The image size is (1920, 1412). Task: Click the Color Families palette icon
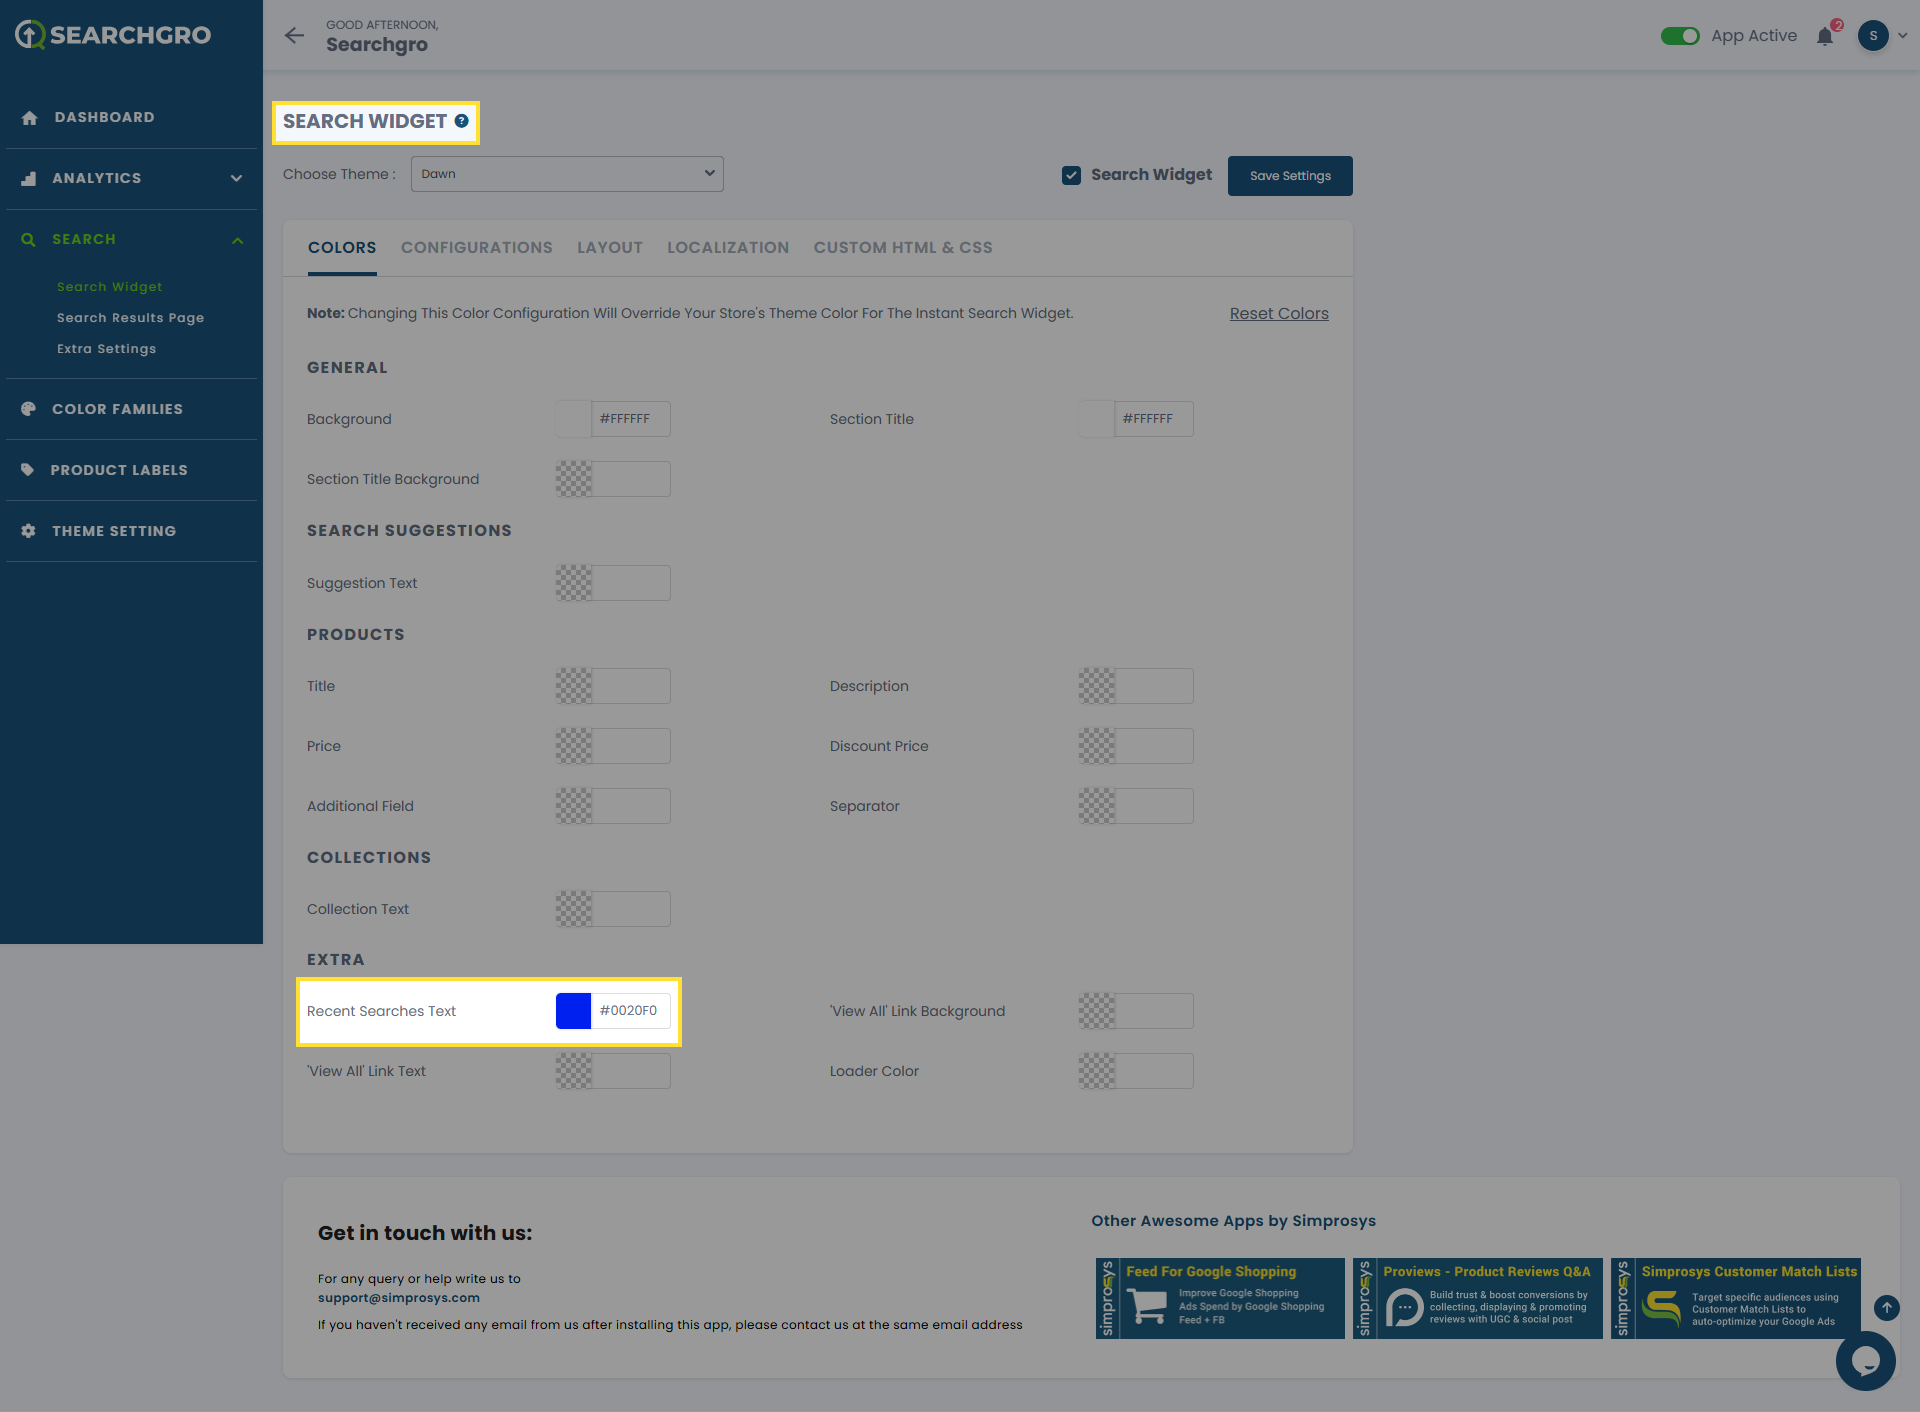coord(29,409)
